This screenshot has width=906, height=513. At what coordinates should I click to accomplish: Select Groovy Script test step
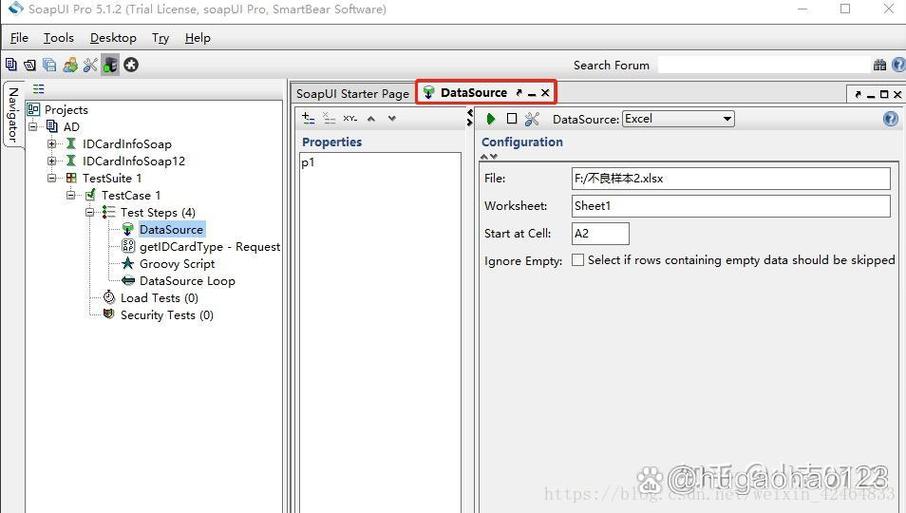pyautogui.click(x=177, y=263)
